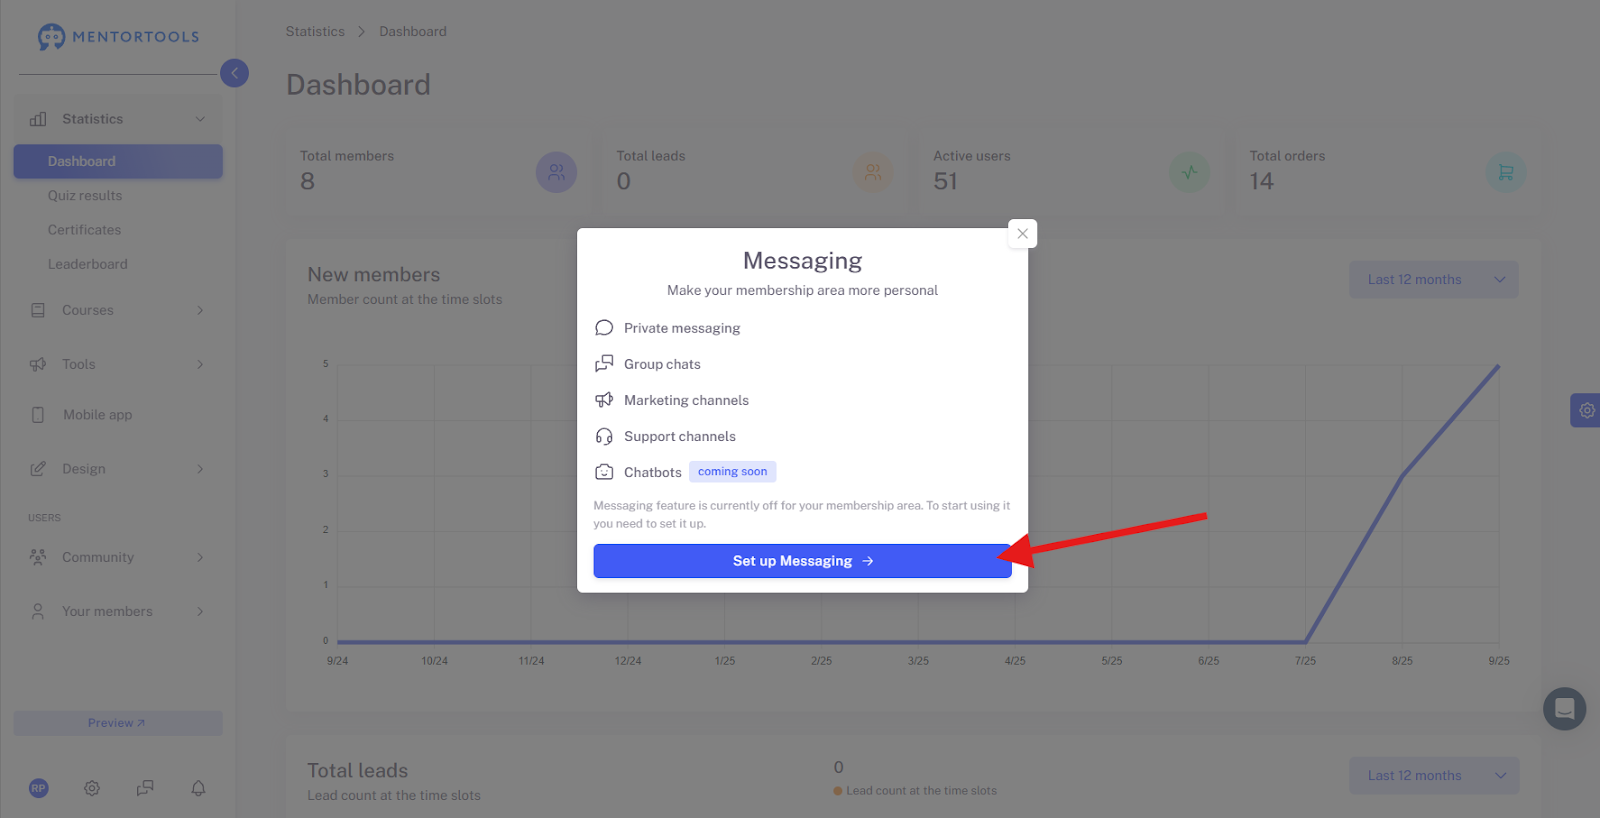1600x818 pixels.
Task: Click Statistics breadcrumb link
Action: click(x=315, y=32)
